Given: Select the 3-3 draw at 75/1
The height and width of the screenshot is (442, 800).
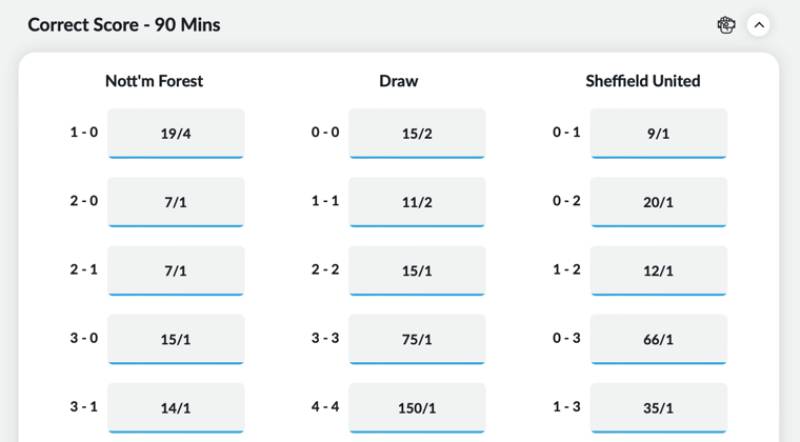Looking at the screenshot, I should tap(417, 339).
